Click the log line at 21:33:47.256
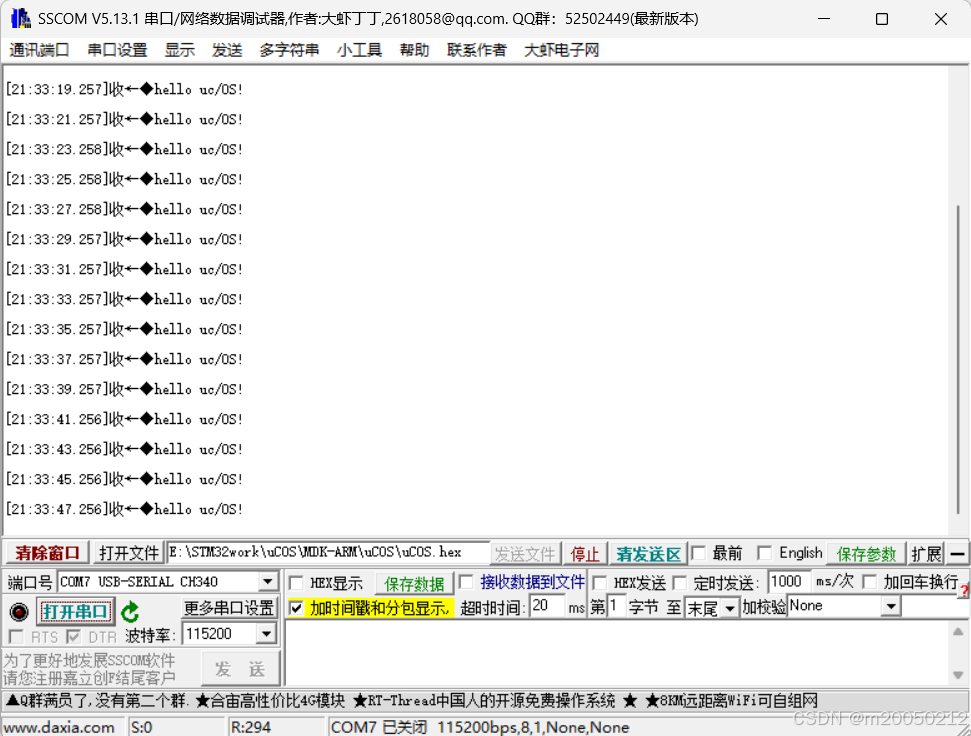Screen dimensions: 971x736 tap(124, 509)
